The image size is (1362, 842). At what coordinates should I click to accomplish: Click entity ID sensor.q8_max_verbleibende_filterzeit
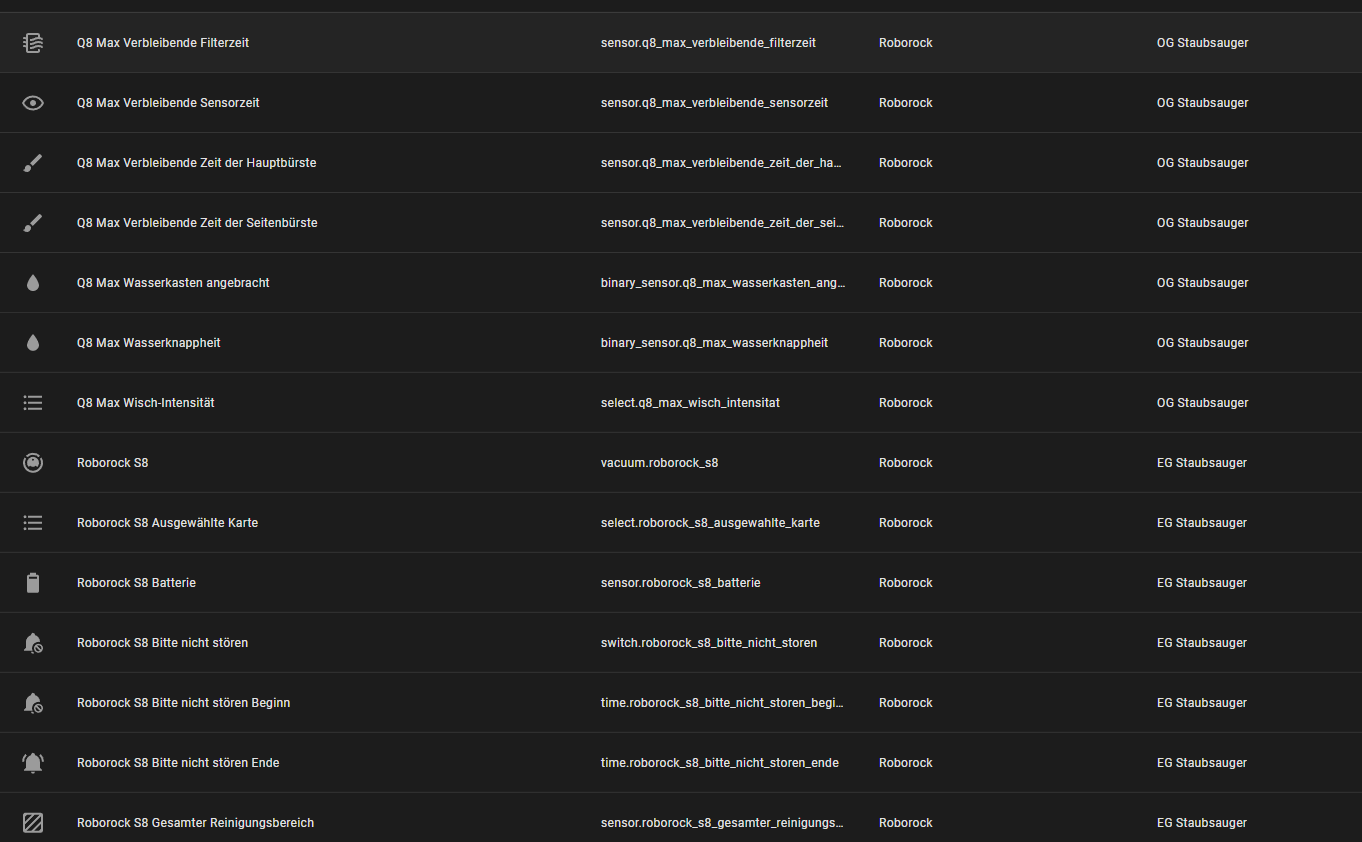click(x=708, y=43)
